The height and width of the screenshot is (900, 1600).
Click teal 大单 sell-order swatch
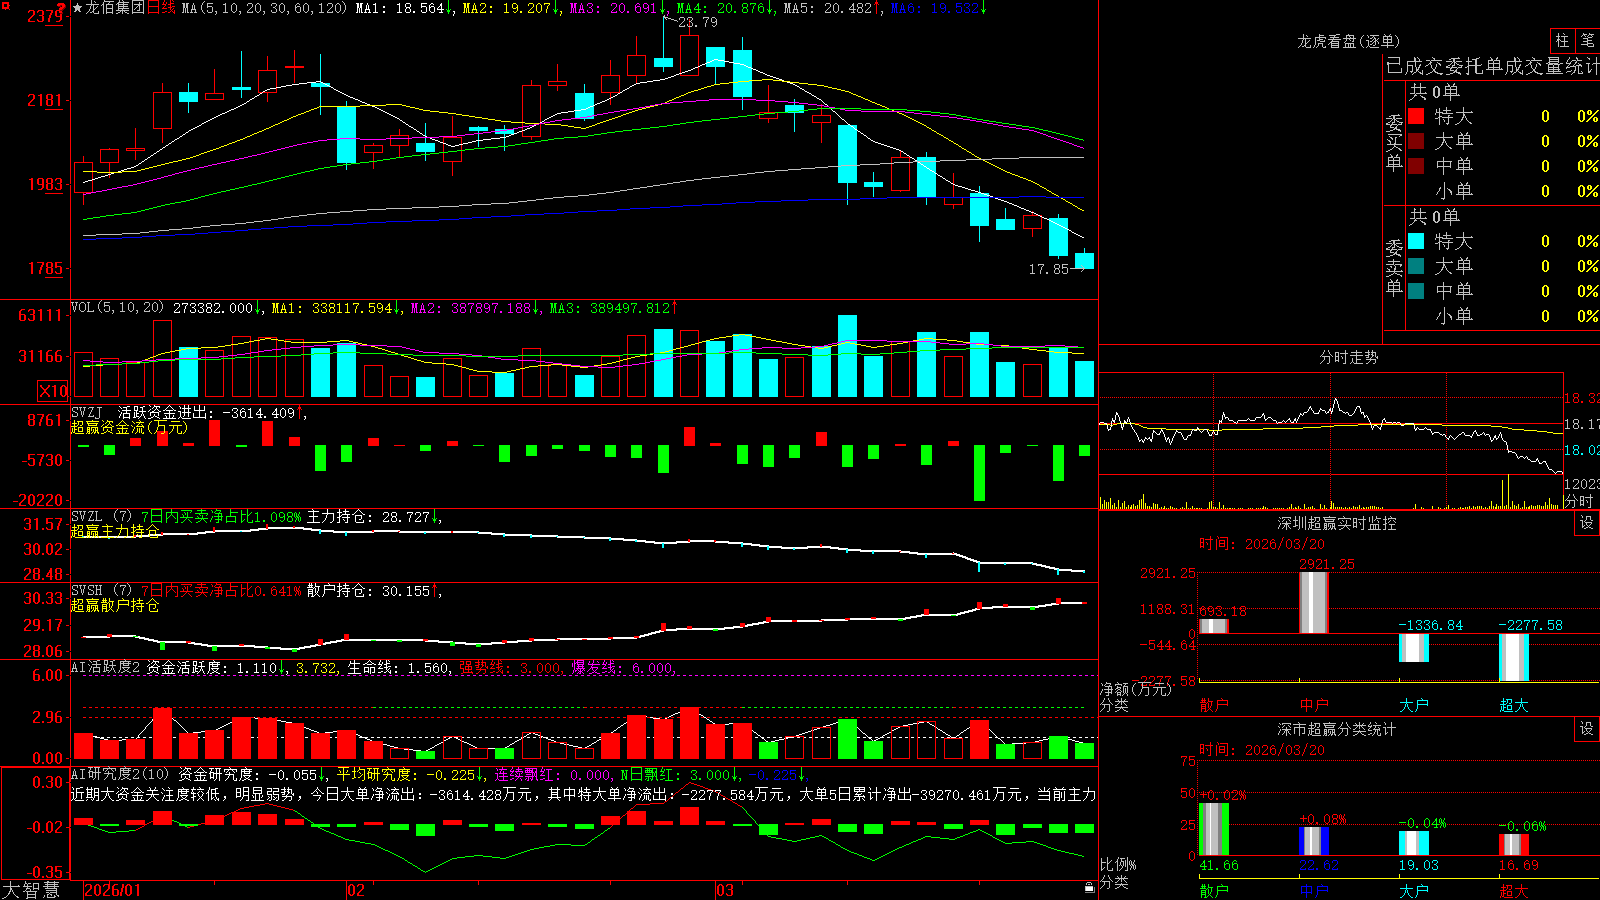1416,266
